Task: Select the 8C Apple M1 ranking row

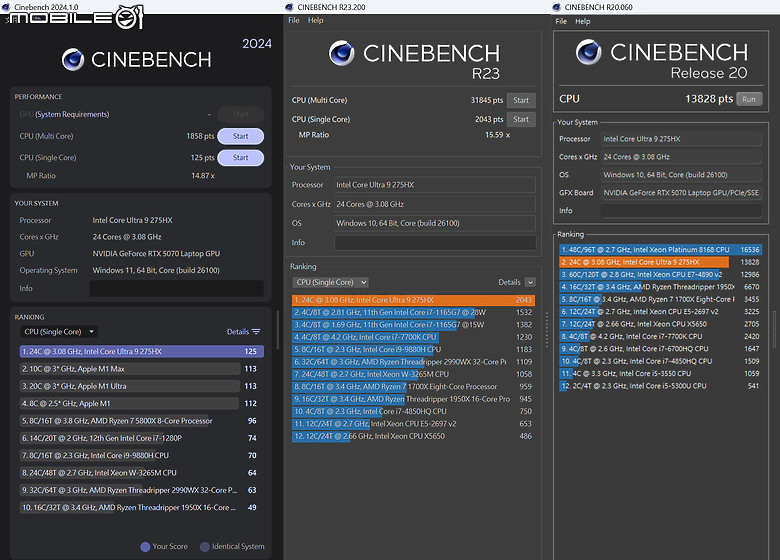Action: click(x=142, y=404)
